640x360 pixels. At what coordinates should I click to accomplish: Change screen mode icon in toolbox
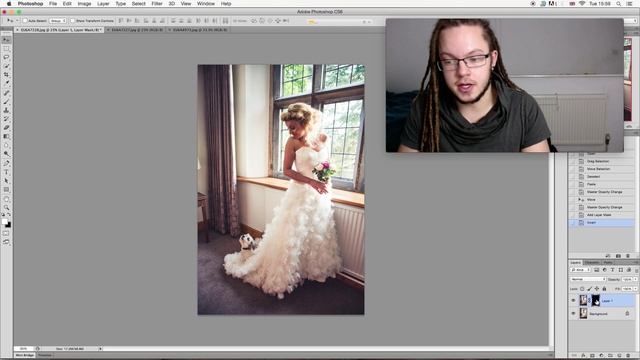click(x=6, y=242)
